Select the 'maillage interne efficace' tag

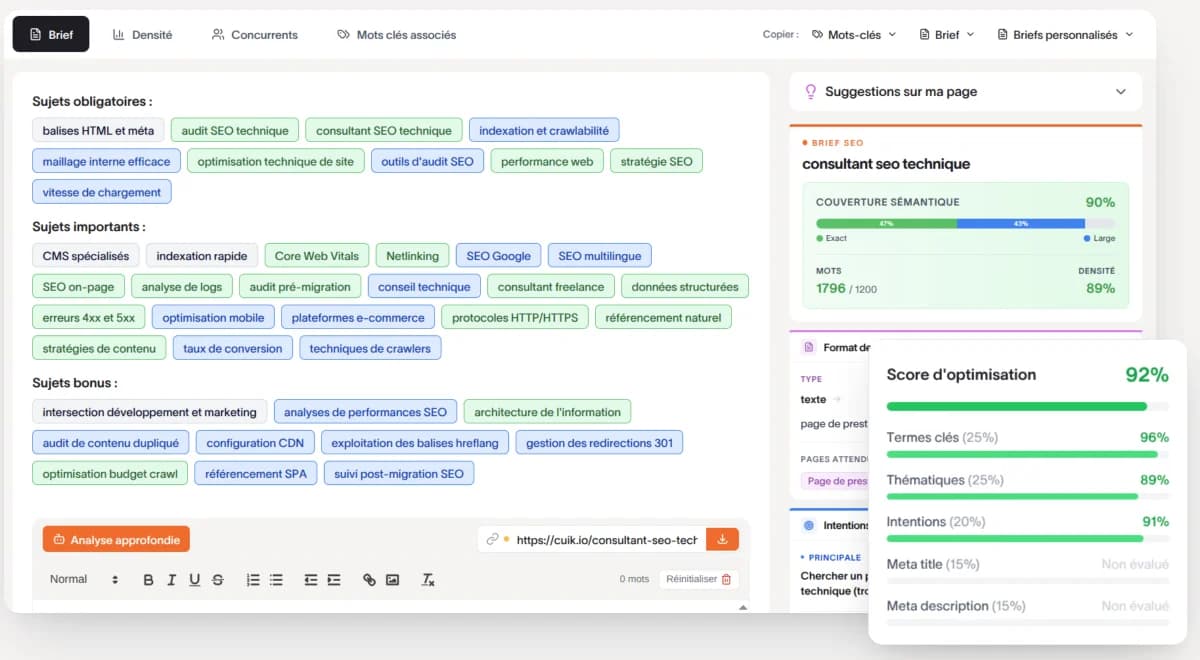107,161
